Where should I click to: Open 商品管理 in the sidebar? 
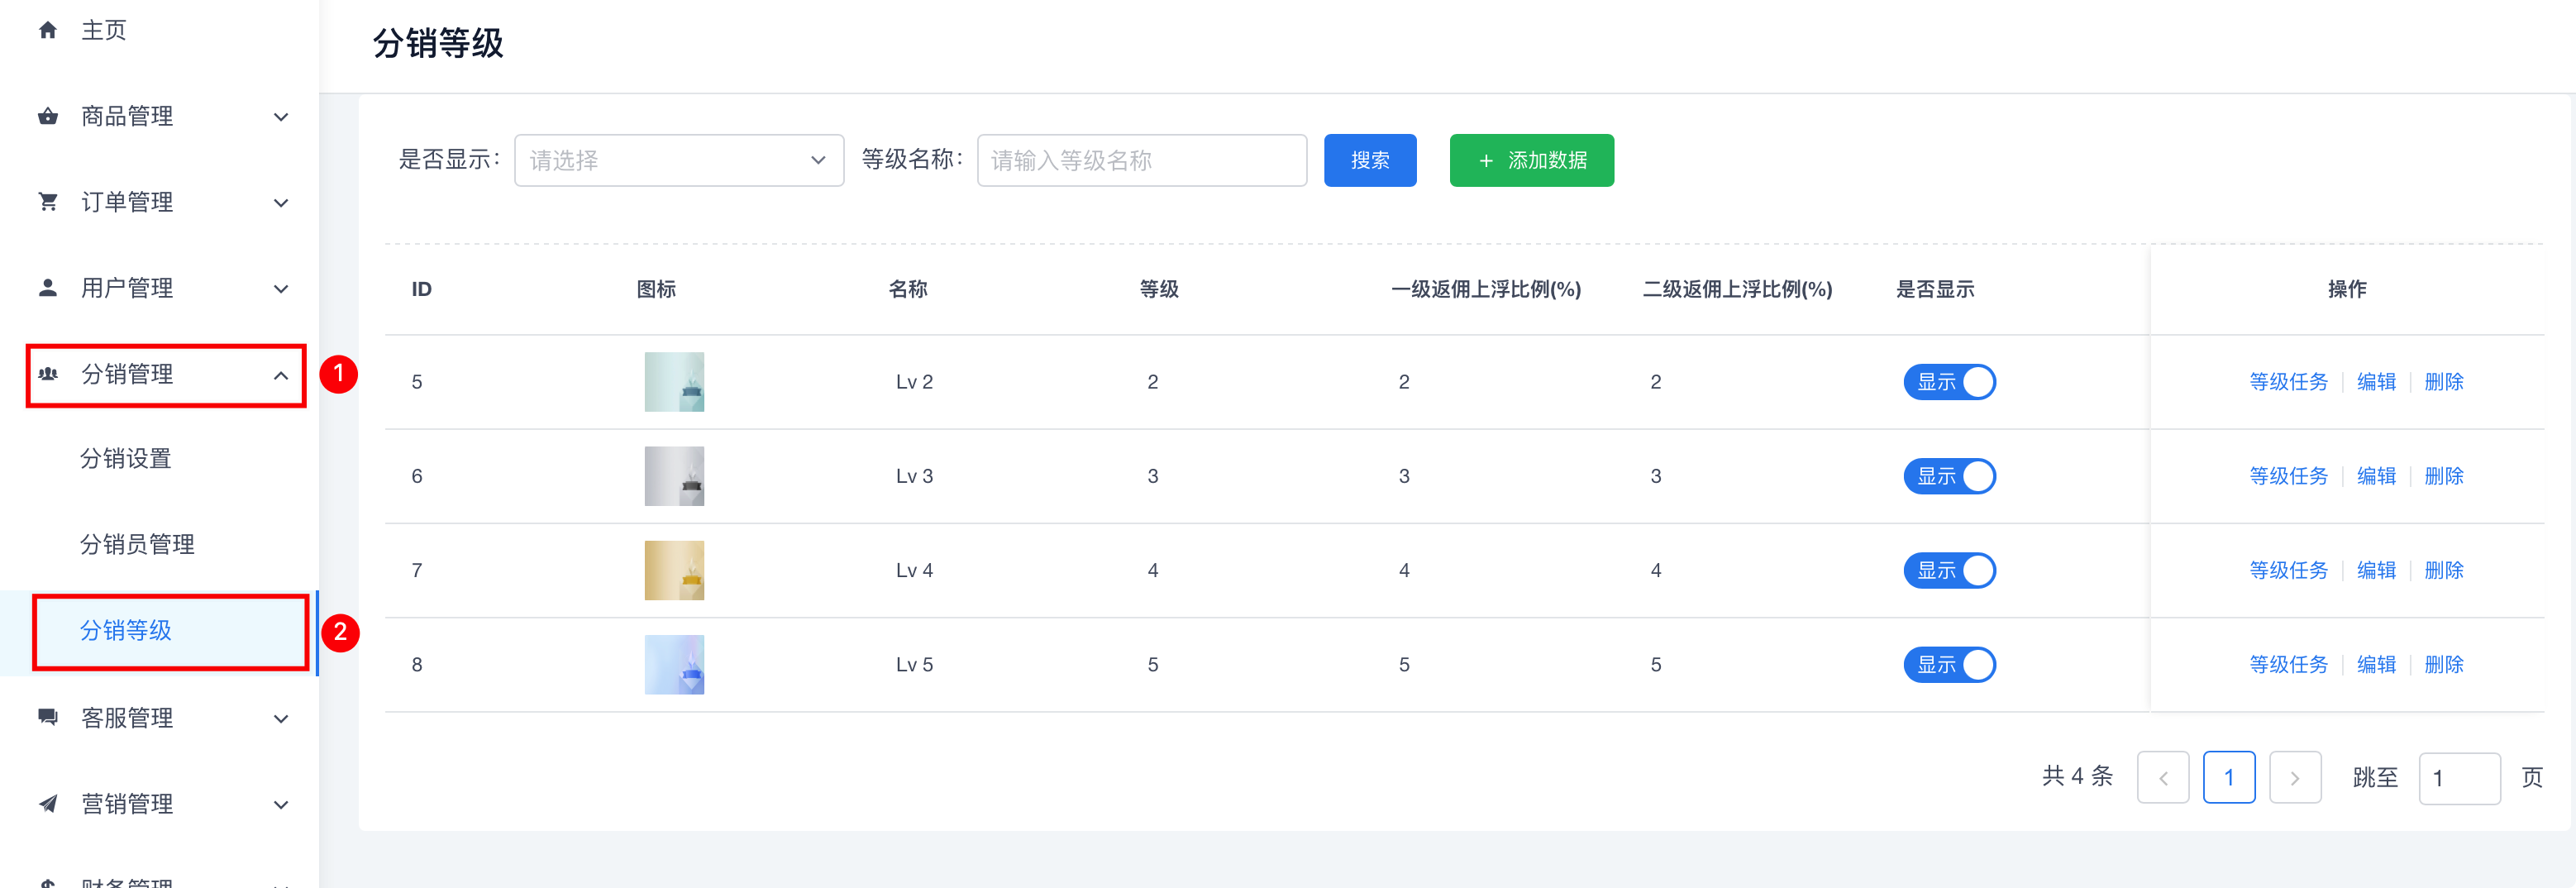pos(127,116)
